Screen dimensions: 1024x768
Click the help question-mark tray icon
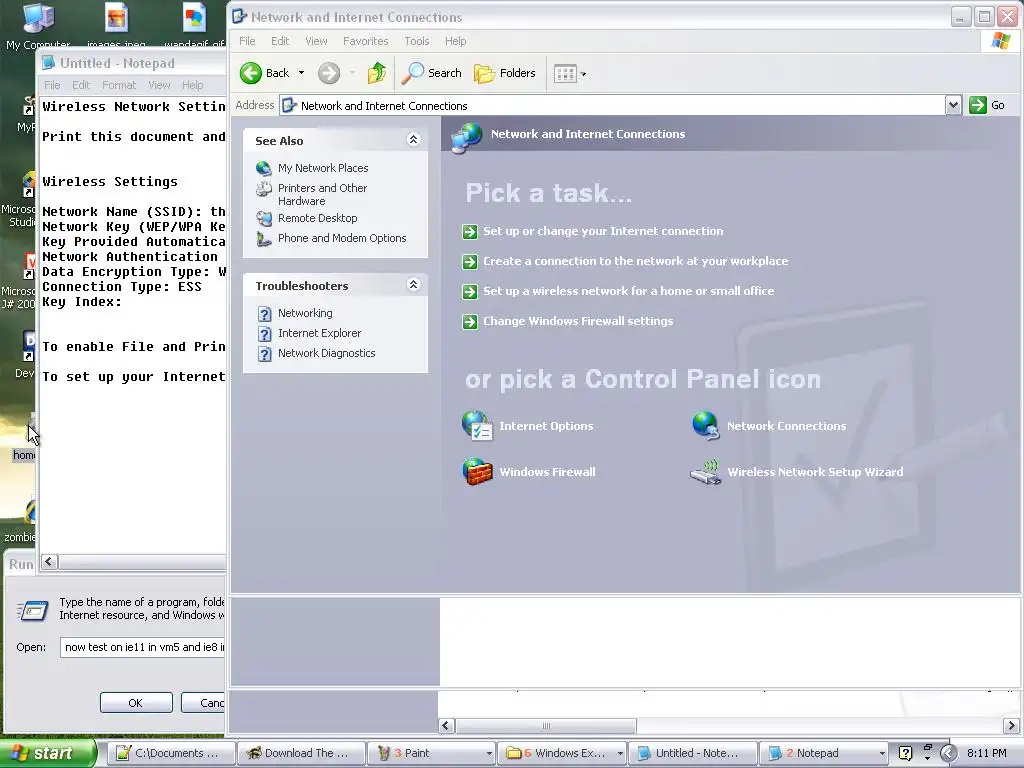pos(905,754)
